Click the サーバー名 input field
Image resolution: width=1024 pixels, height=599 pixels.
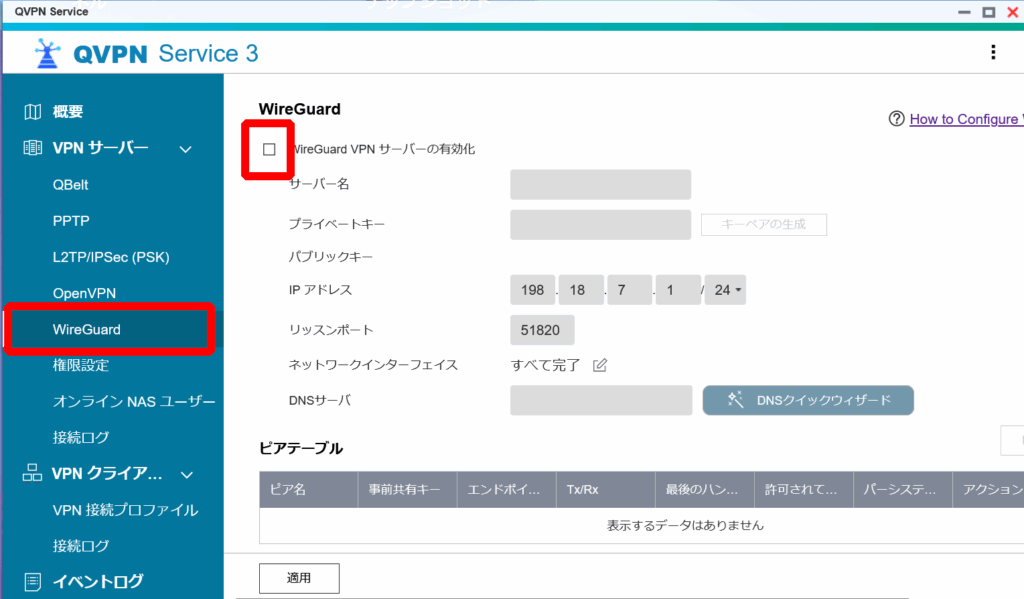click(x=600, y=185)
